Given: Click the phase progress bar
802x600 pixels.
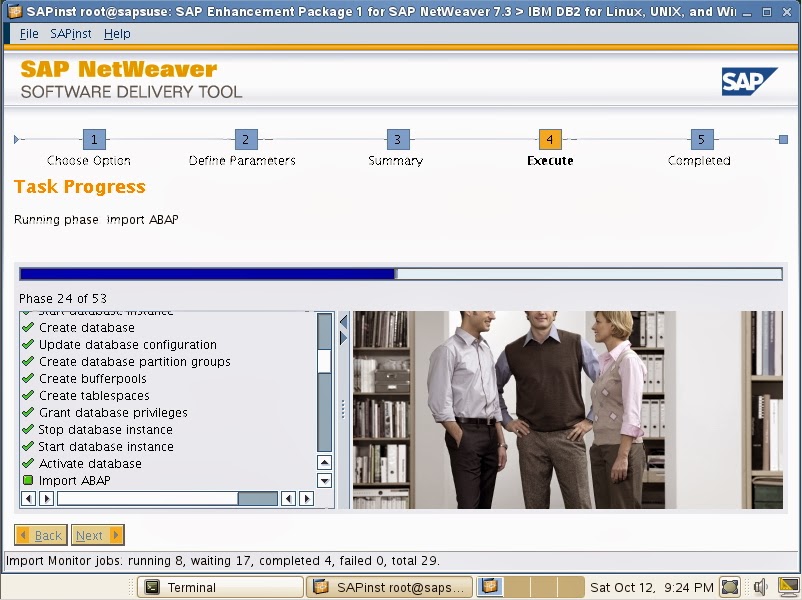Looking at the screenshot, I should 400,272.
